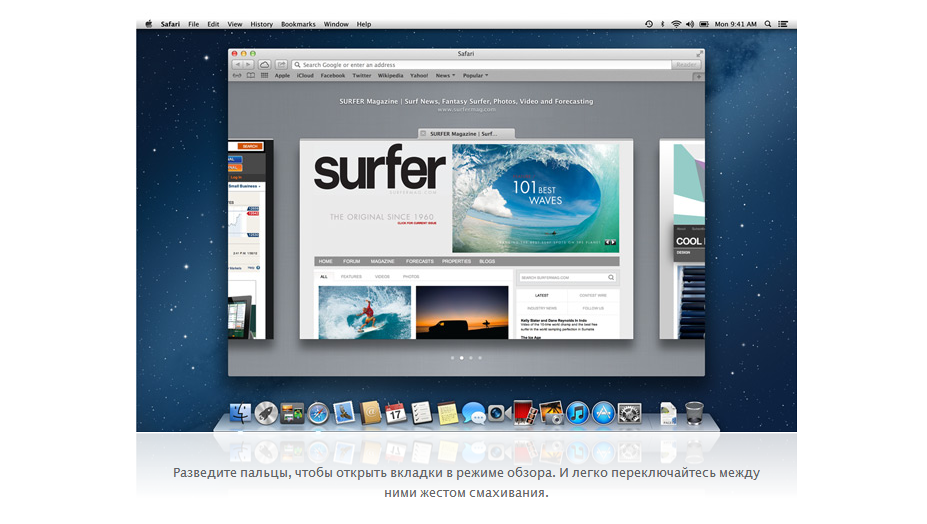Open the Apple bookmark link
This screenshot has width=927, height=524.
click(282, 76)
